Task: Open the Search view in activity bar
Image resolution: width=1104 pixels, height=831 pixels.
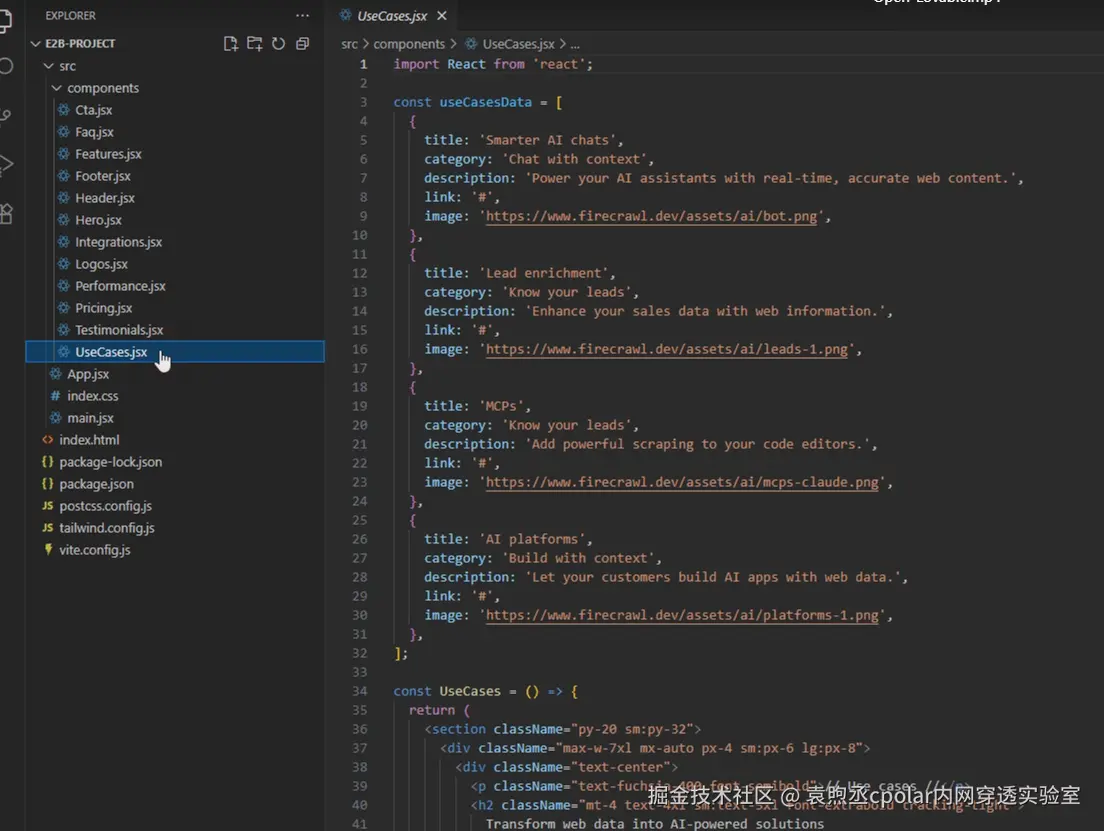Action: click(6, 66)
